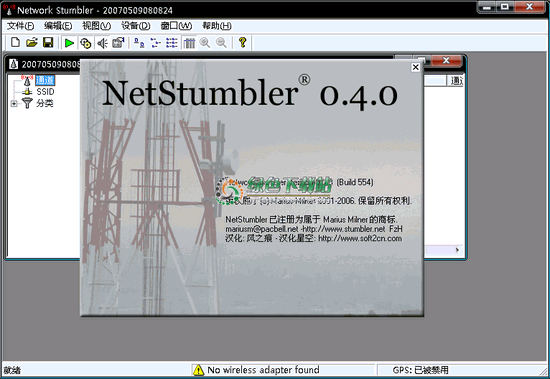Screen dimensions: 550x379
Task: Toggle the speaker sound icon in toolbar
Action: tap(102, 43)
